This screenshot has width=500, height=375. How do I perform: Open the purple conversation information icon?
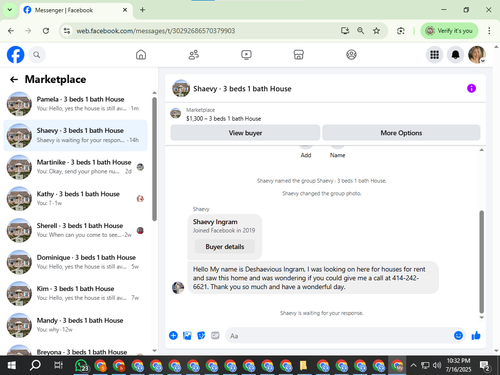tap(471, 88)
